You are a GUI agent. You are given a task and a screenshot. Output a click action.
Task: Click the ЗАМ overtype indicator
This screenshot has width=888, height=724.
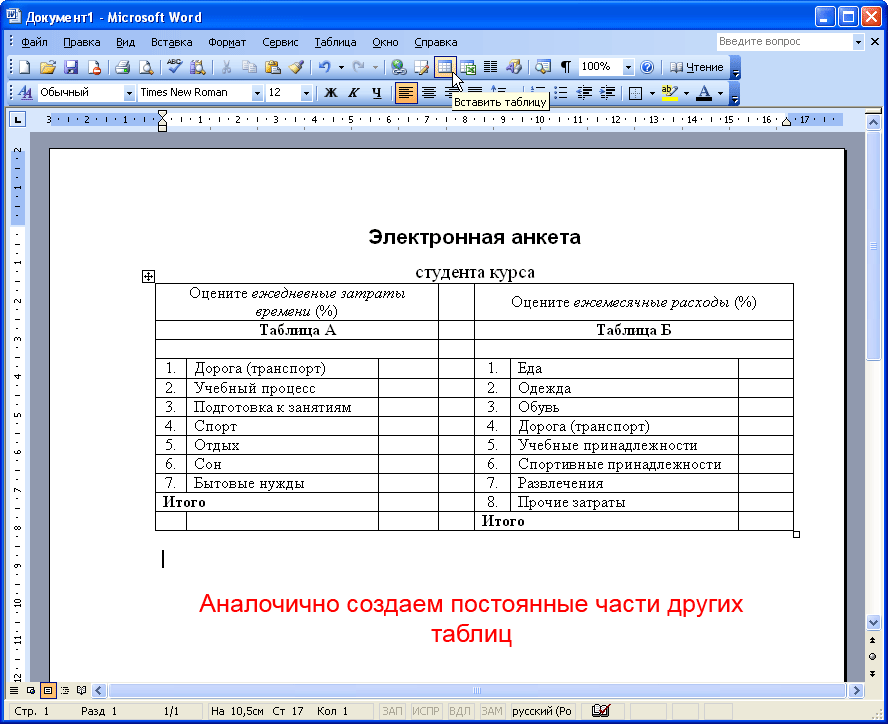click(492, 711)
